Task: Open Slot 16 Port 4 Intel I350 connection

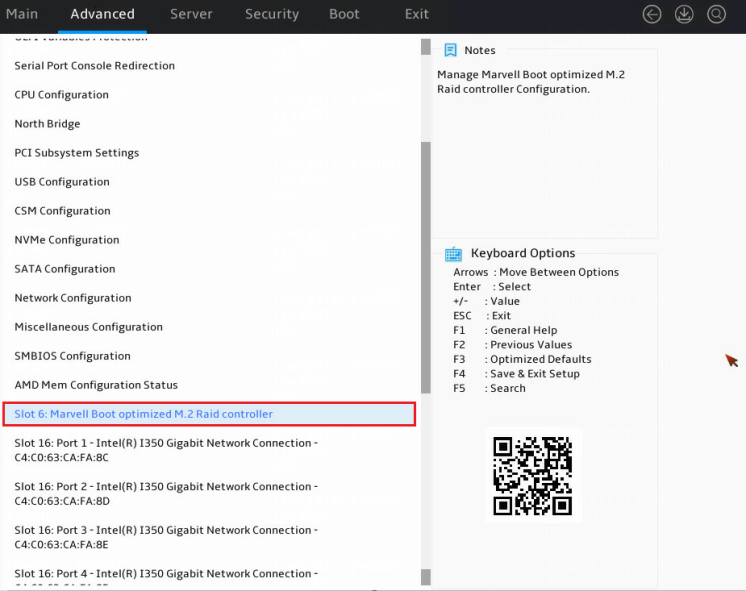Action: point(166,576)
